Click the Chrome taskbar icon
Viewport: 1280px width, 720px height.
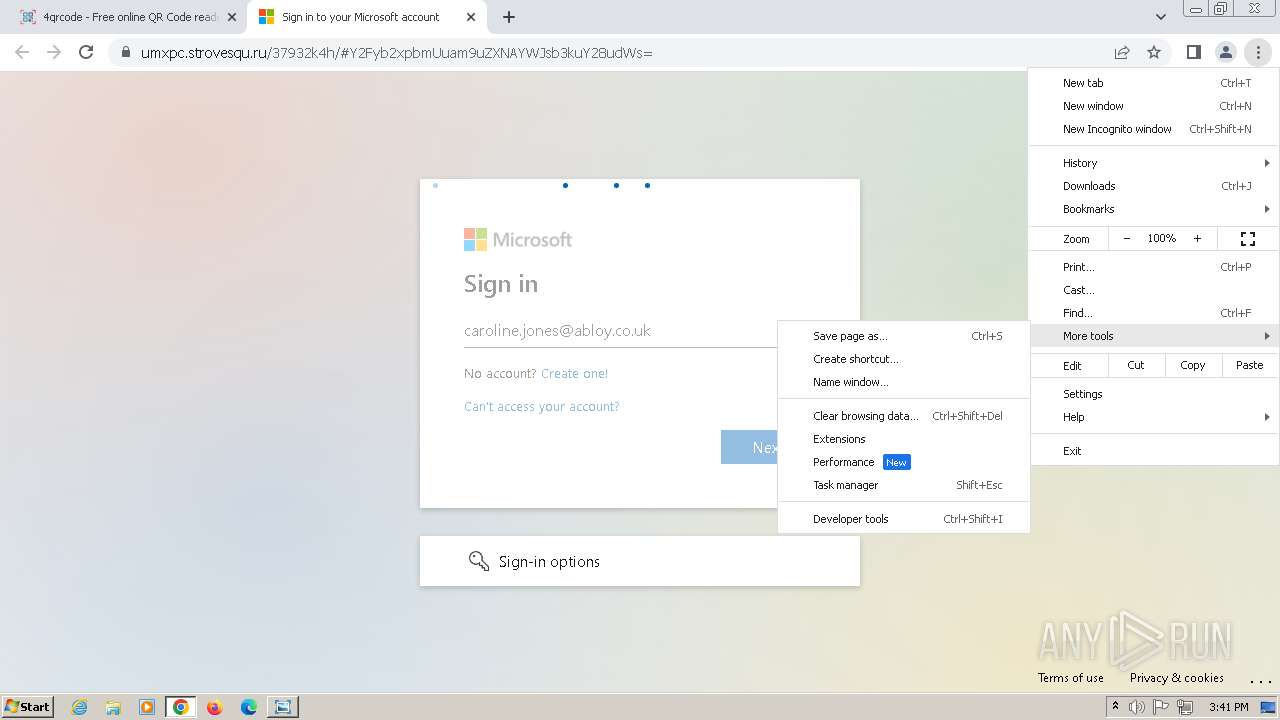pyautogui.click(x=180, y=707)
